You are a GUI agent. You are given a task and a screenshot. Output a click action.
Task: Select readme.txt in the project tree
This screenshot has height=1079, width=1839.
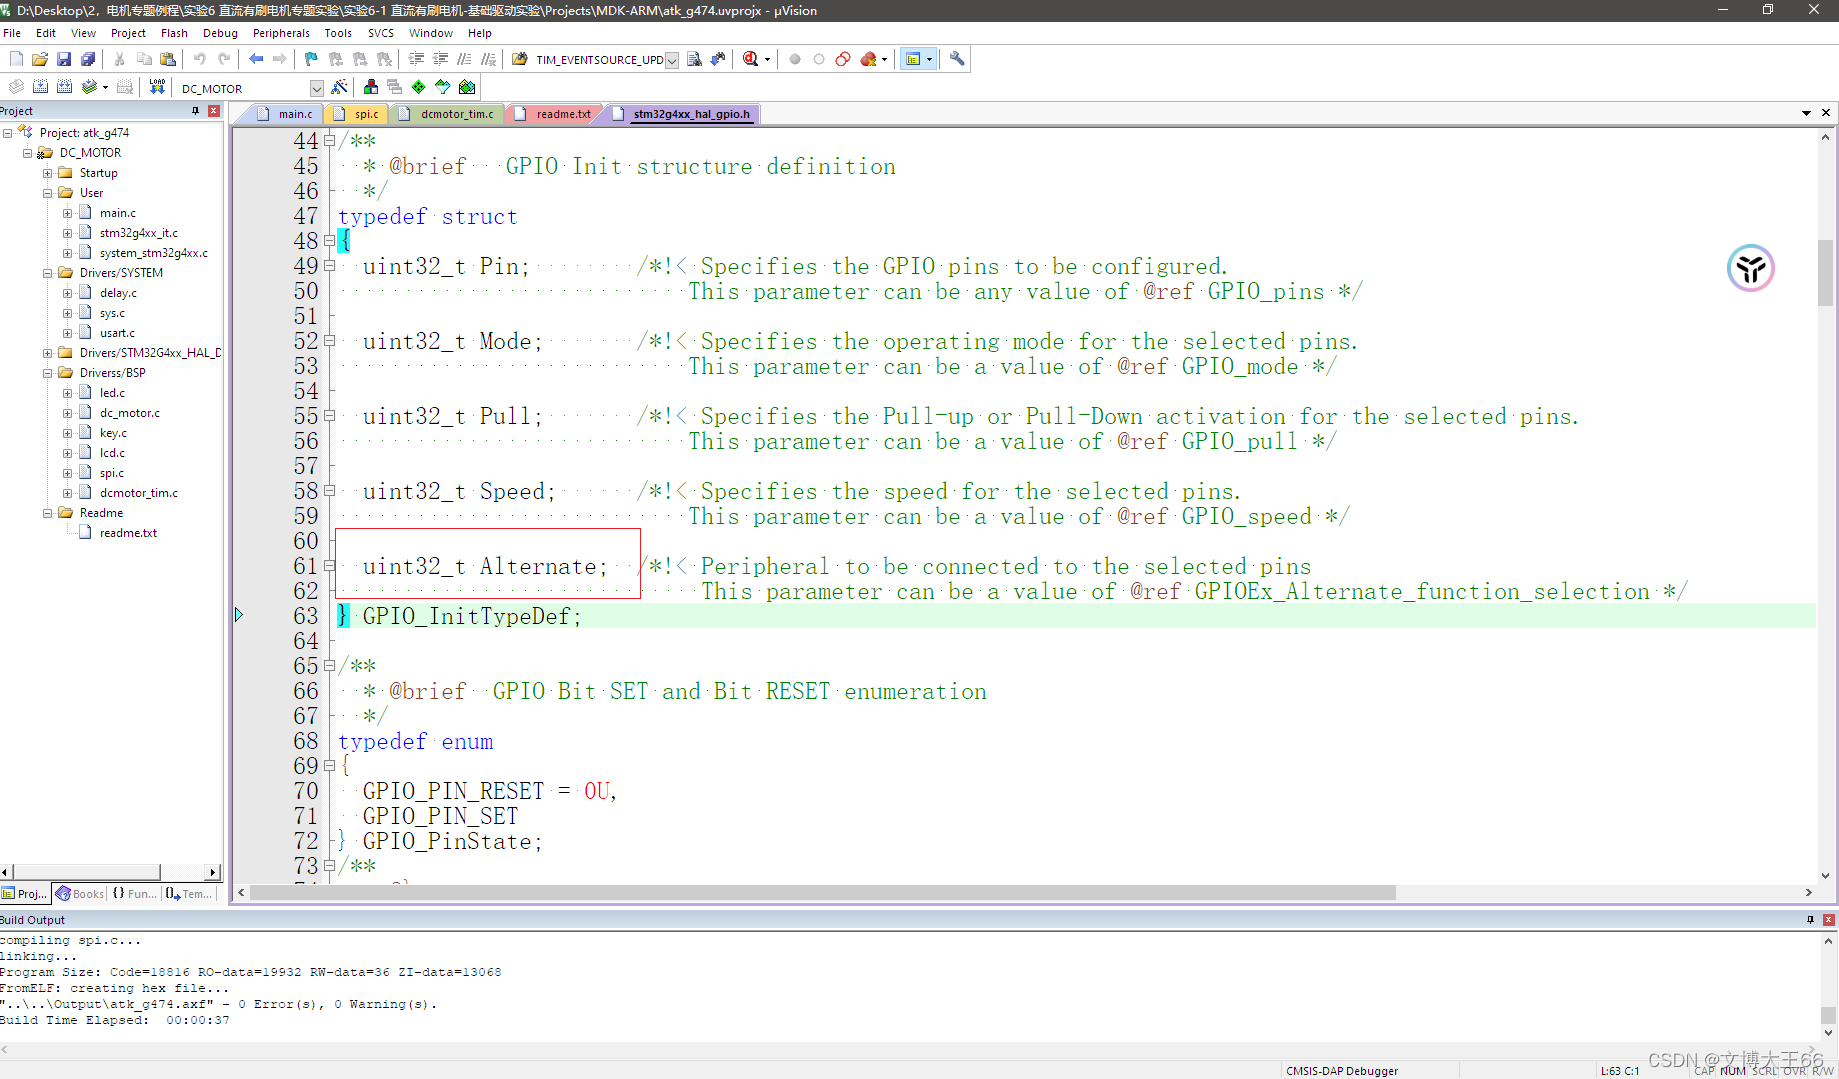click(128, 533)
